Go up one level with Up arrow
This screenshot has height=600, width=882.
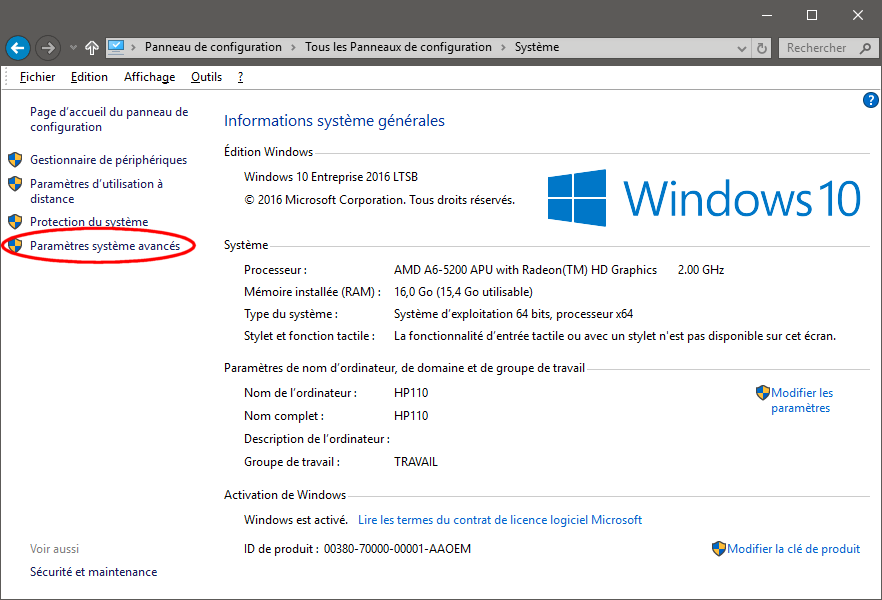tap(92, 48)
